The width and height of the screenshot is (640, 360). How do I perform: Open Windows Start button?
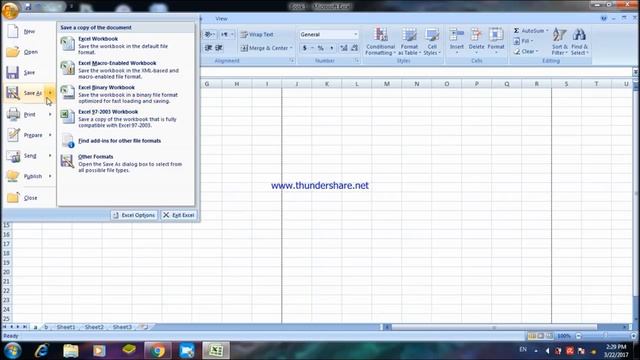tap(12, 351)
